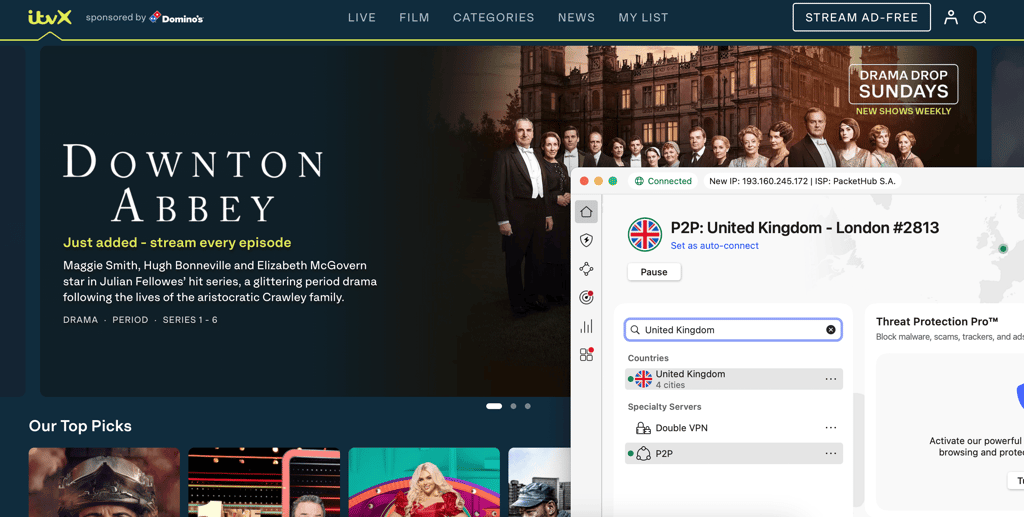This screenshot has height=517, width=1024.
Task: Open the first Our Top Picks thumbnail
Action: 104,482
